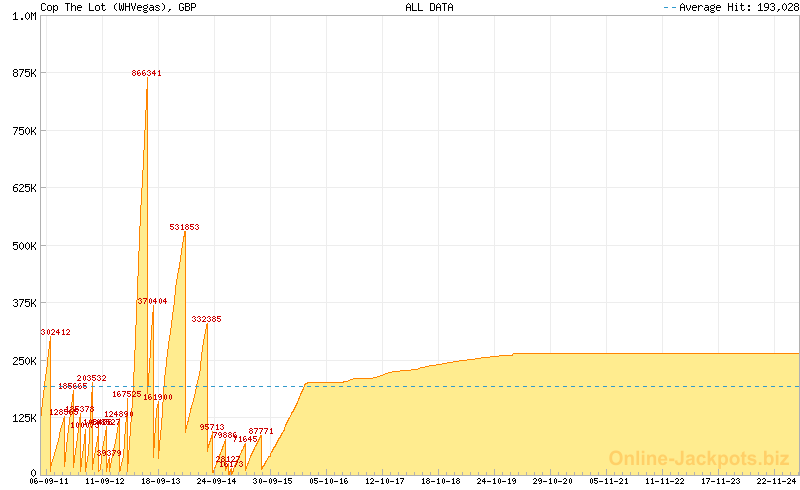
Task: Select the 531853 jackpot hit label
Action: (x=184, y=227)
